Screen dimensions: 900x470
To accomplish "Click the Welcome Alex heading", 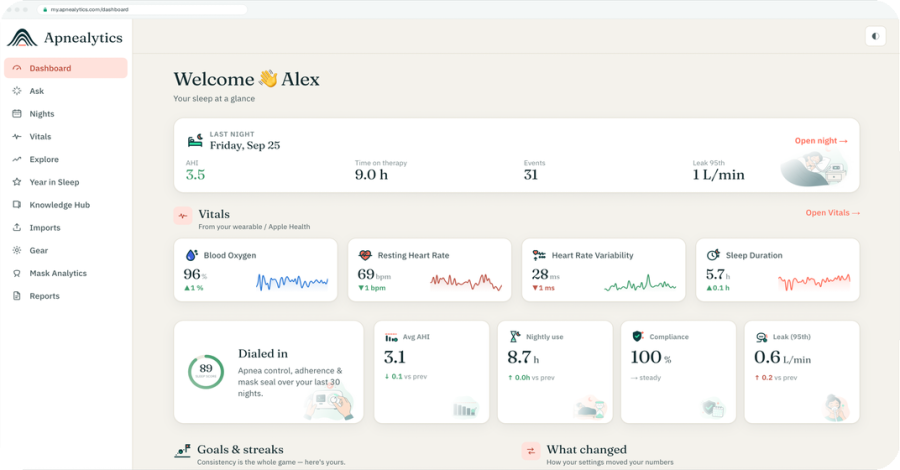I will (x=246, y=79).
